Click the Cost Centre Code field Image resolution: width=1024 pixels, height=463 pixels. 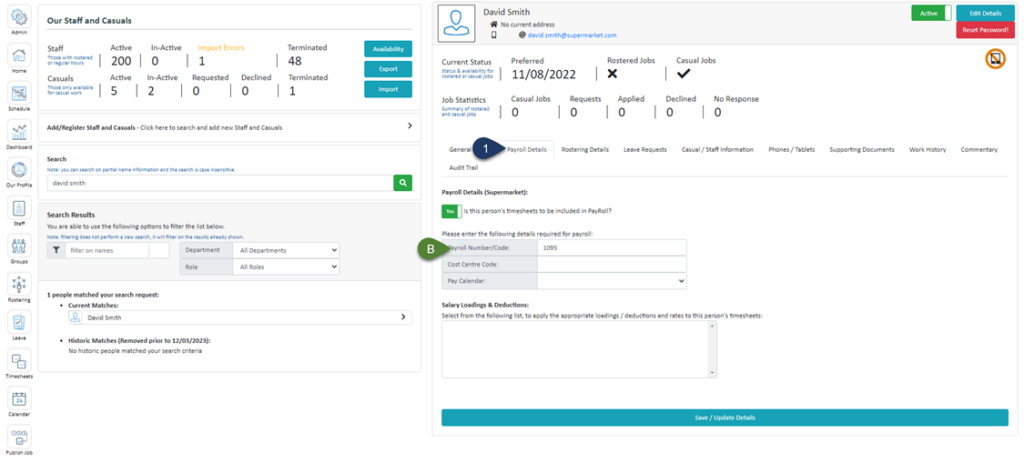point(611,264)
